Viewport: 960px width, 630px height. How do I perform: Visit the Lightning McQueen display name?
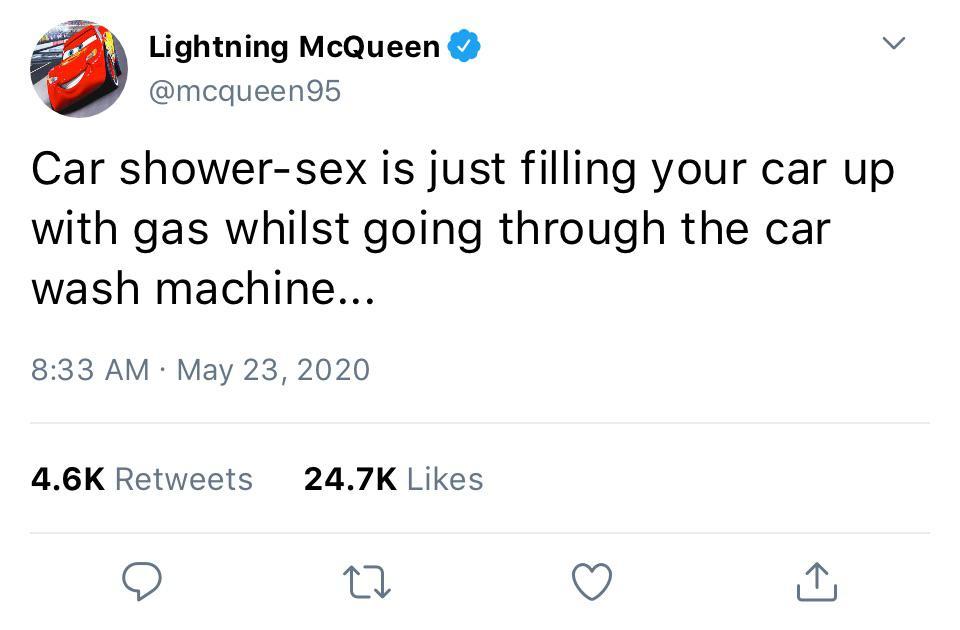(x=294, y=47)
